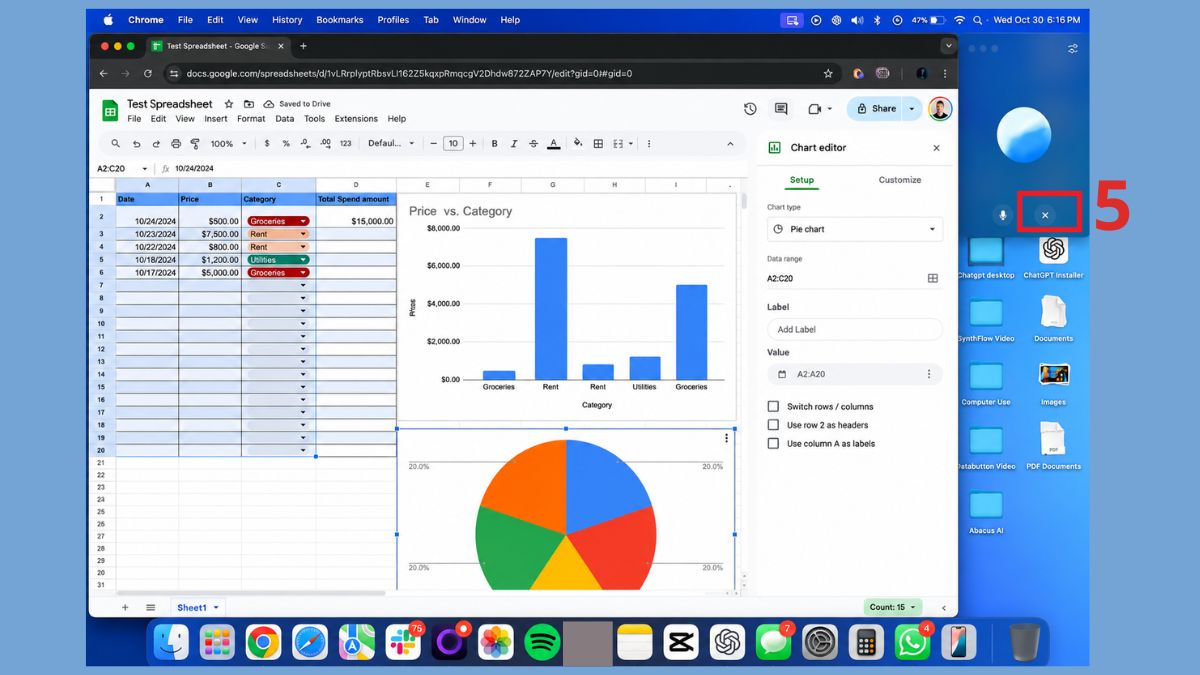Toggle strikethrough formatting

(533, 144)
